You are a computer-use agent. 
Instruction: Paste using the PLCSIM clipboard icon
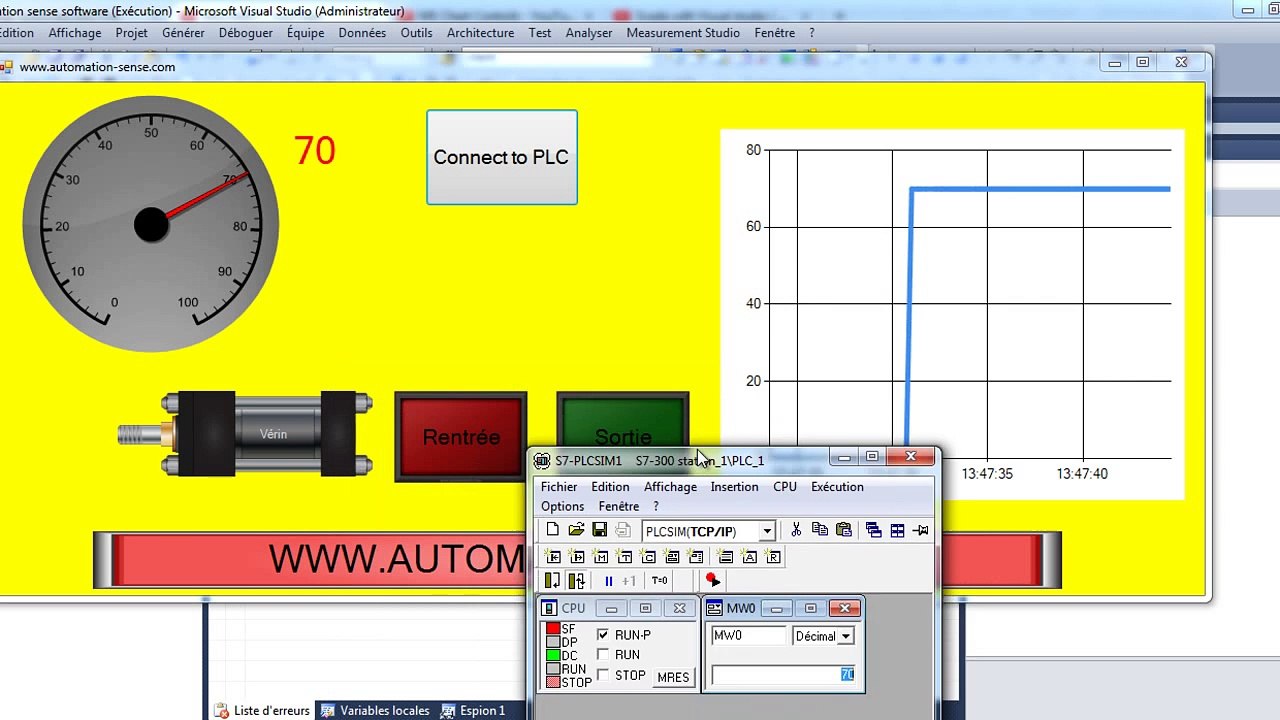[844, 530]
